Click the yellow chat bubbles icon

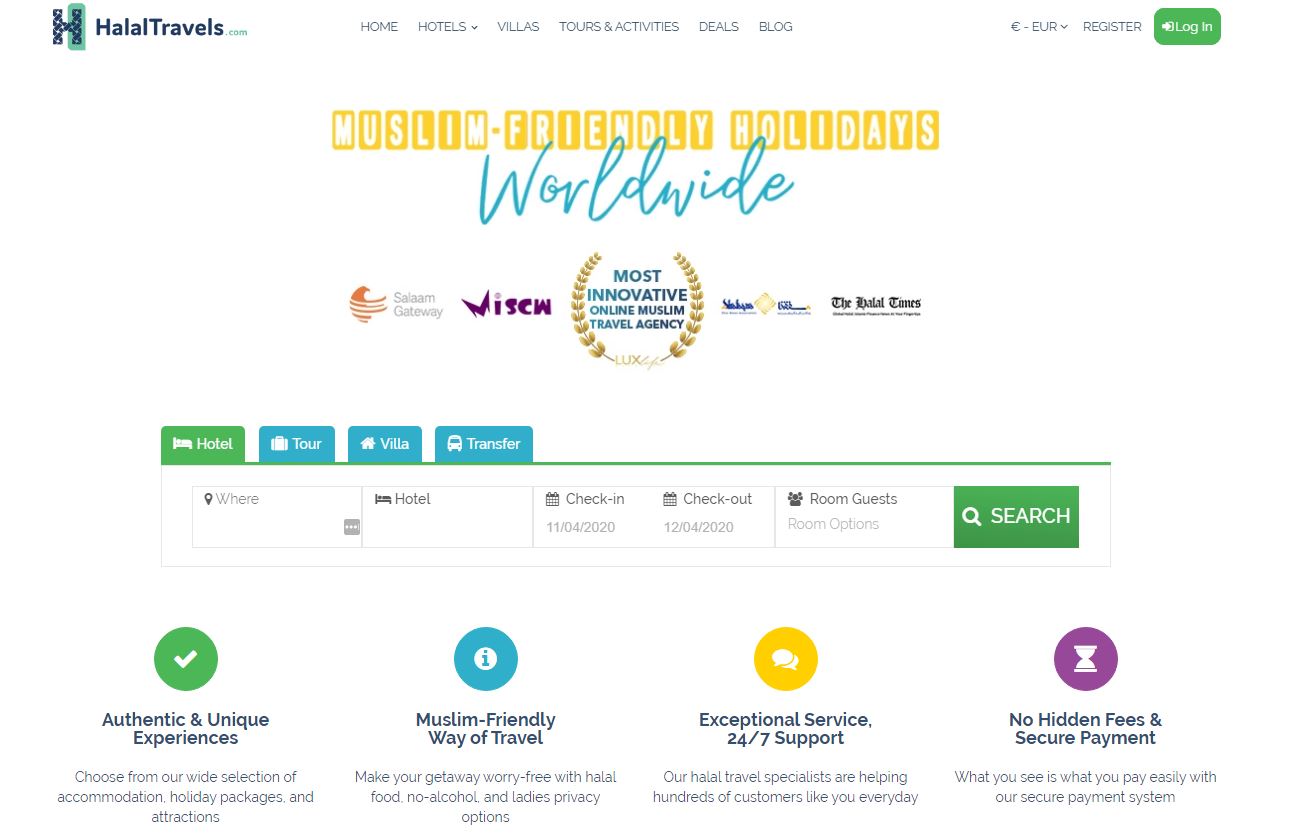pyautogui.click(x=786, y=659)
